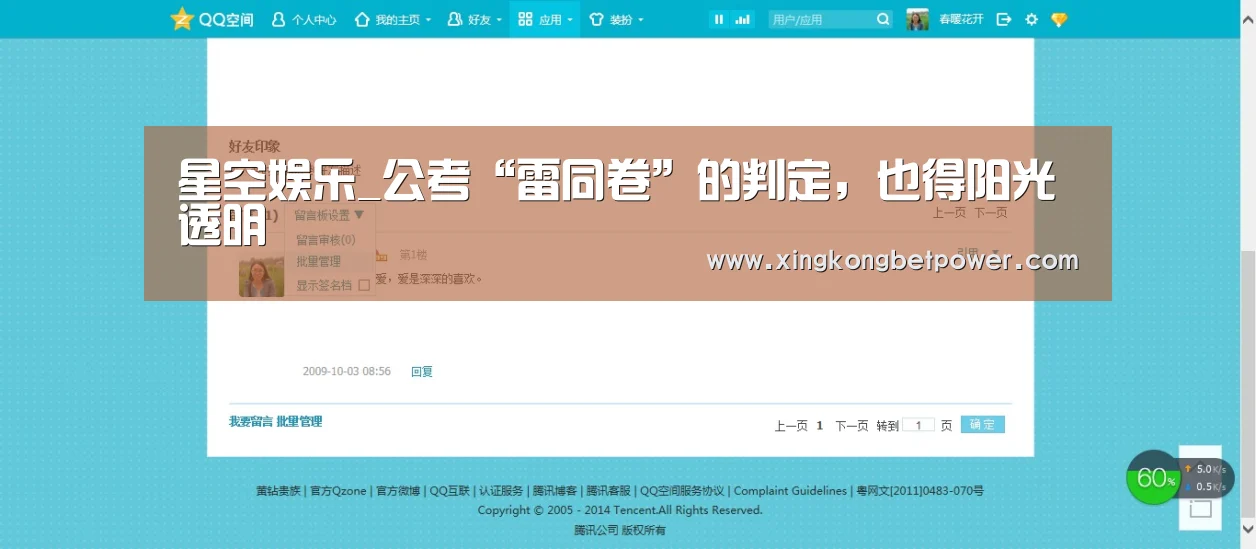Screen dimensions: 1256x549
Task: Expand the 装扮 menu
Action: [x=616, y=19]
